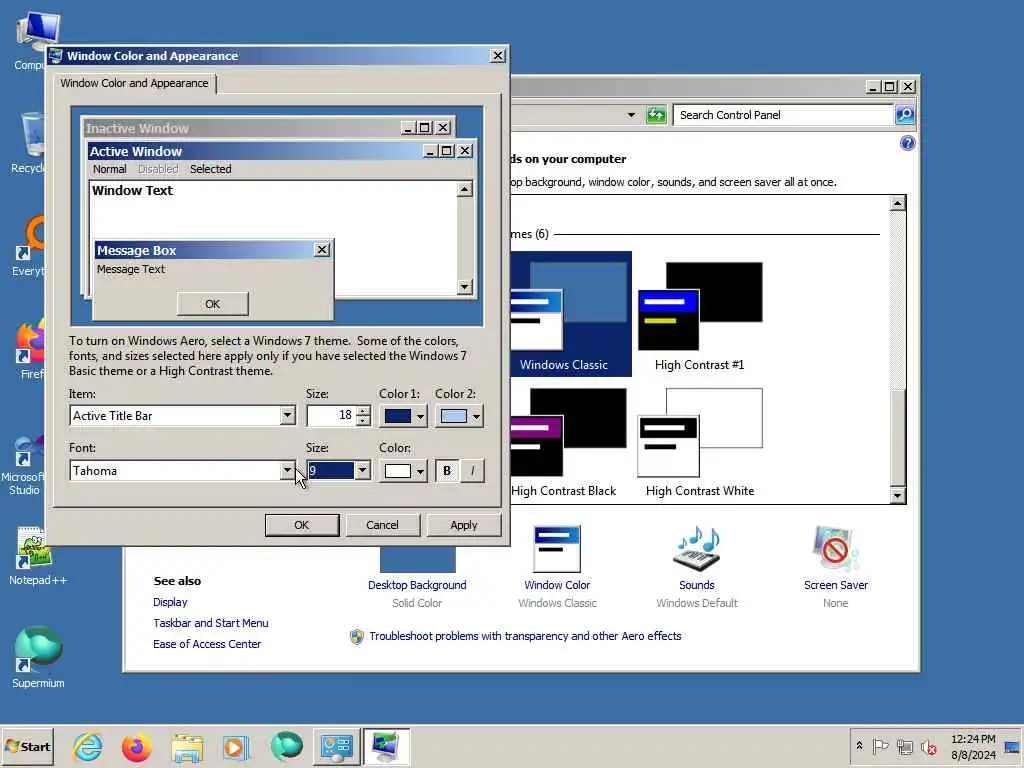The height and width of the screenshot is (768, 1024).
Task: Open the Supermium desktop shortcut
Action: click(38, 657)
